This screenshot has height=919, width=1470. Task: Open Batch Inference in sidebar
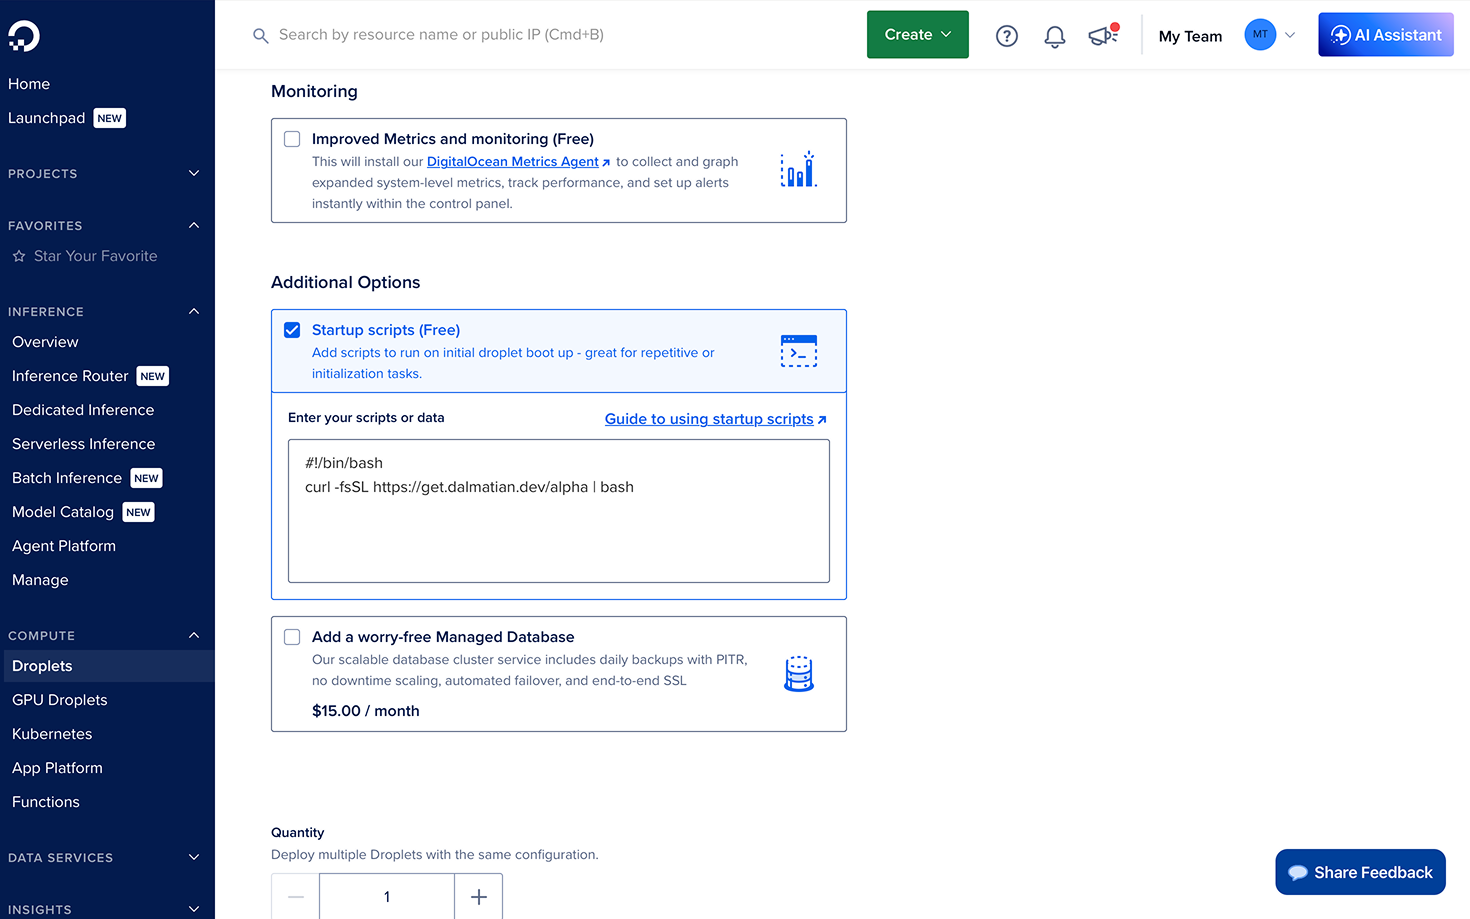pyautogui.click(x=67, y=478)
